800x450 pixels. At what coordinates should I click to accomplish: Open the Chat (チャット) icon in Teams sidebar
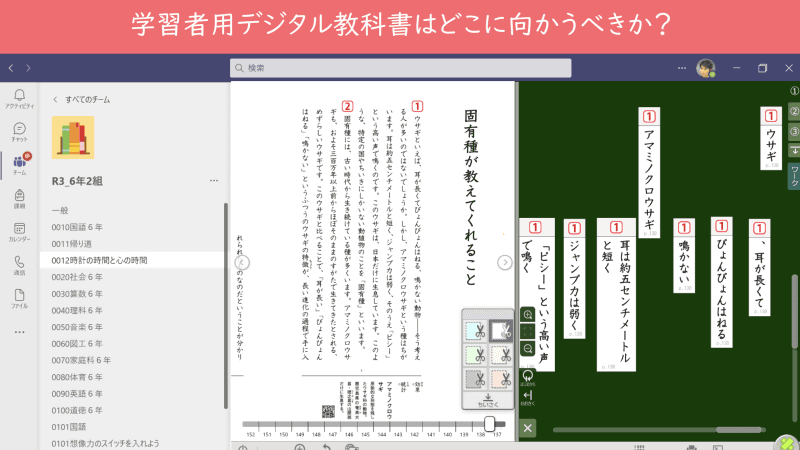point(19,132)
